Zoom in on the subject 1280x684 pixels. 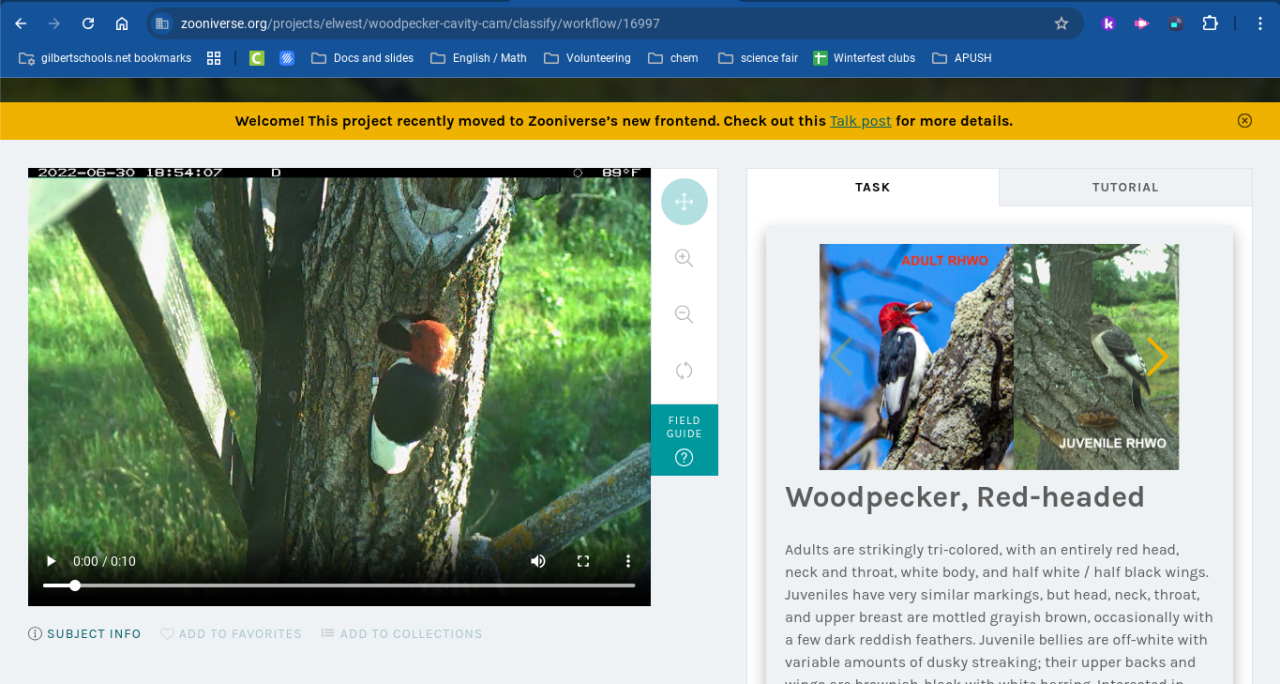point(684,258)
